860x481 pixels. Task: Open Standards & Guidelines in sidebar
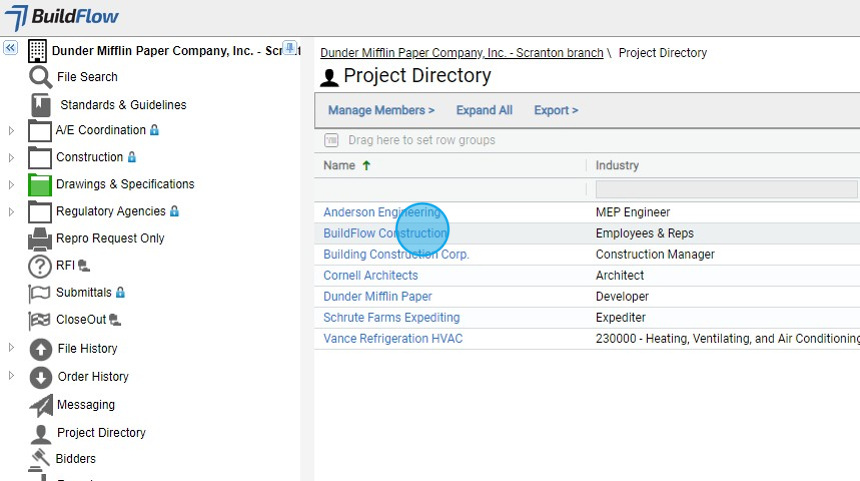pos(123,105)
